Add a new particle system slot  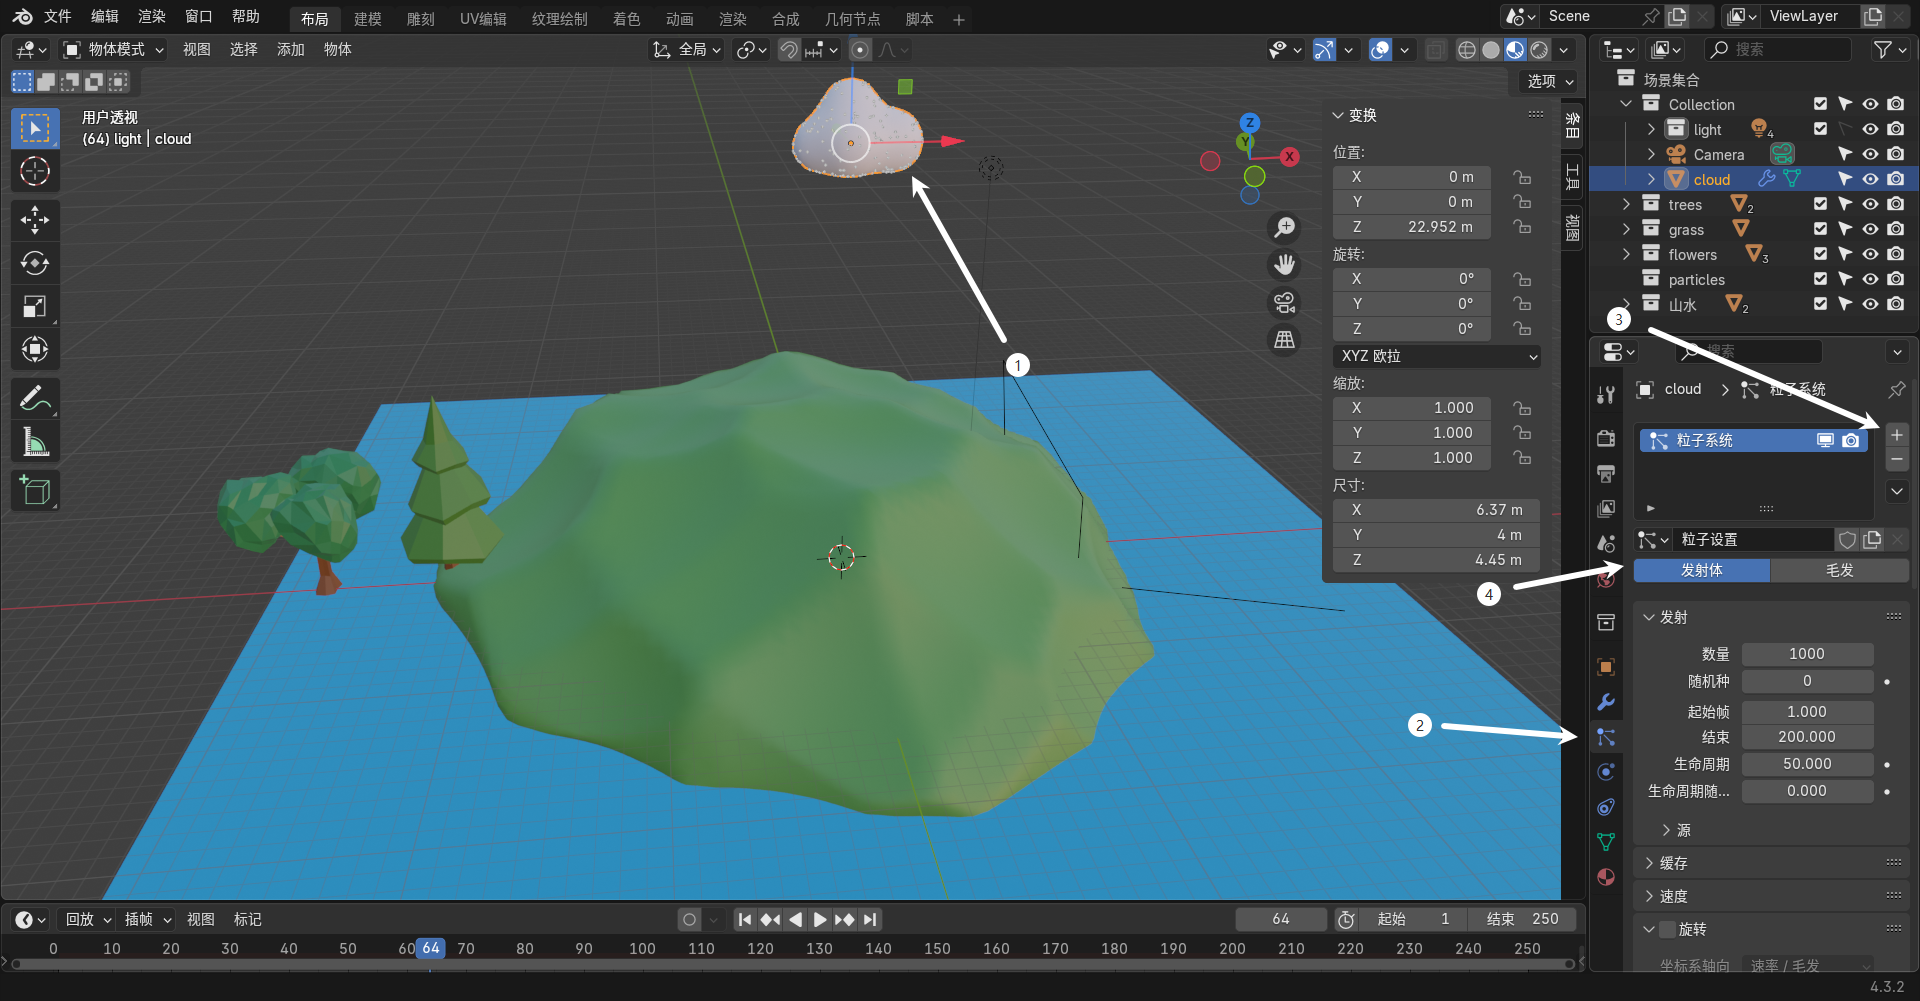tap(1896, 435)
